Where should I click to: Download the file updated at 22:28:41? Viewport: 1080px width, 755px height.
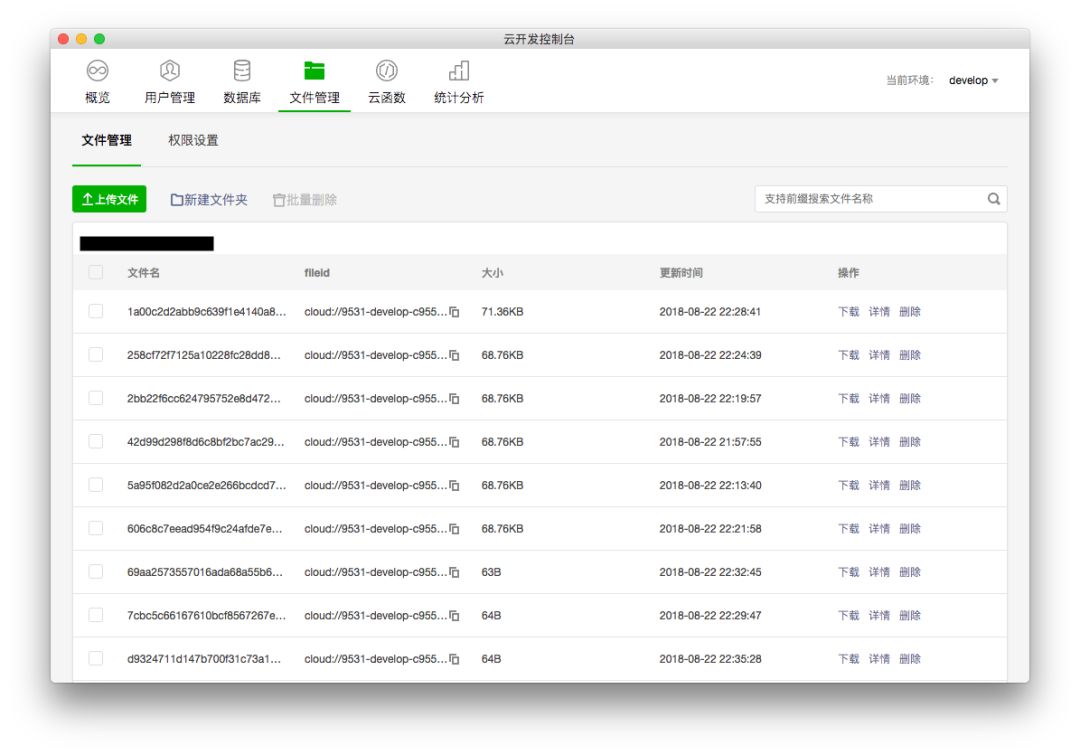pos(849,312)
